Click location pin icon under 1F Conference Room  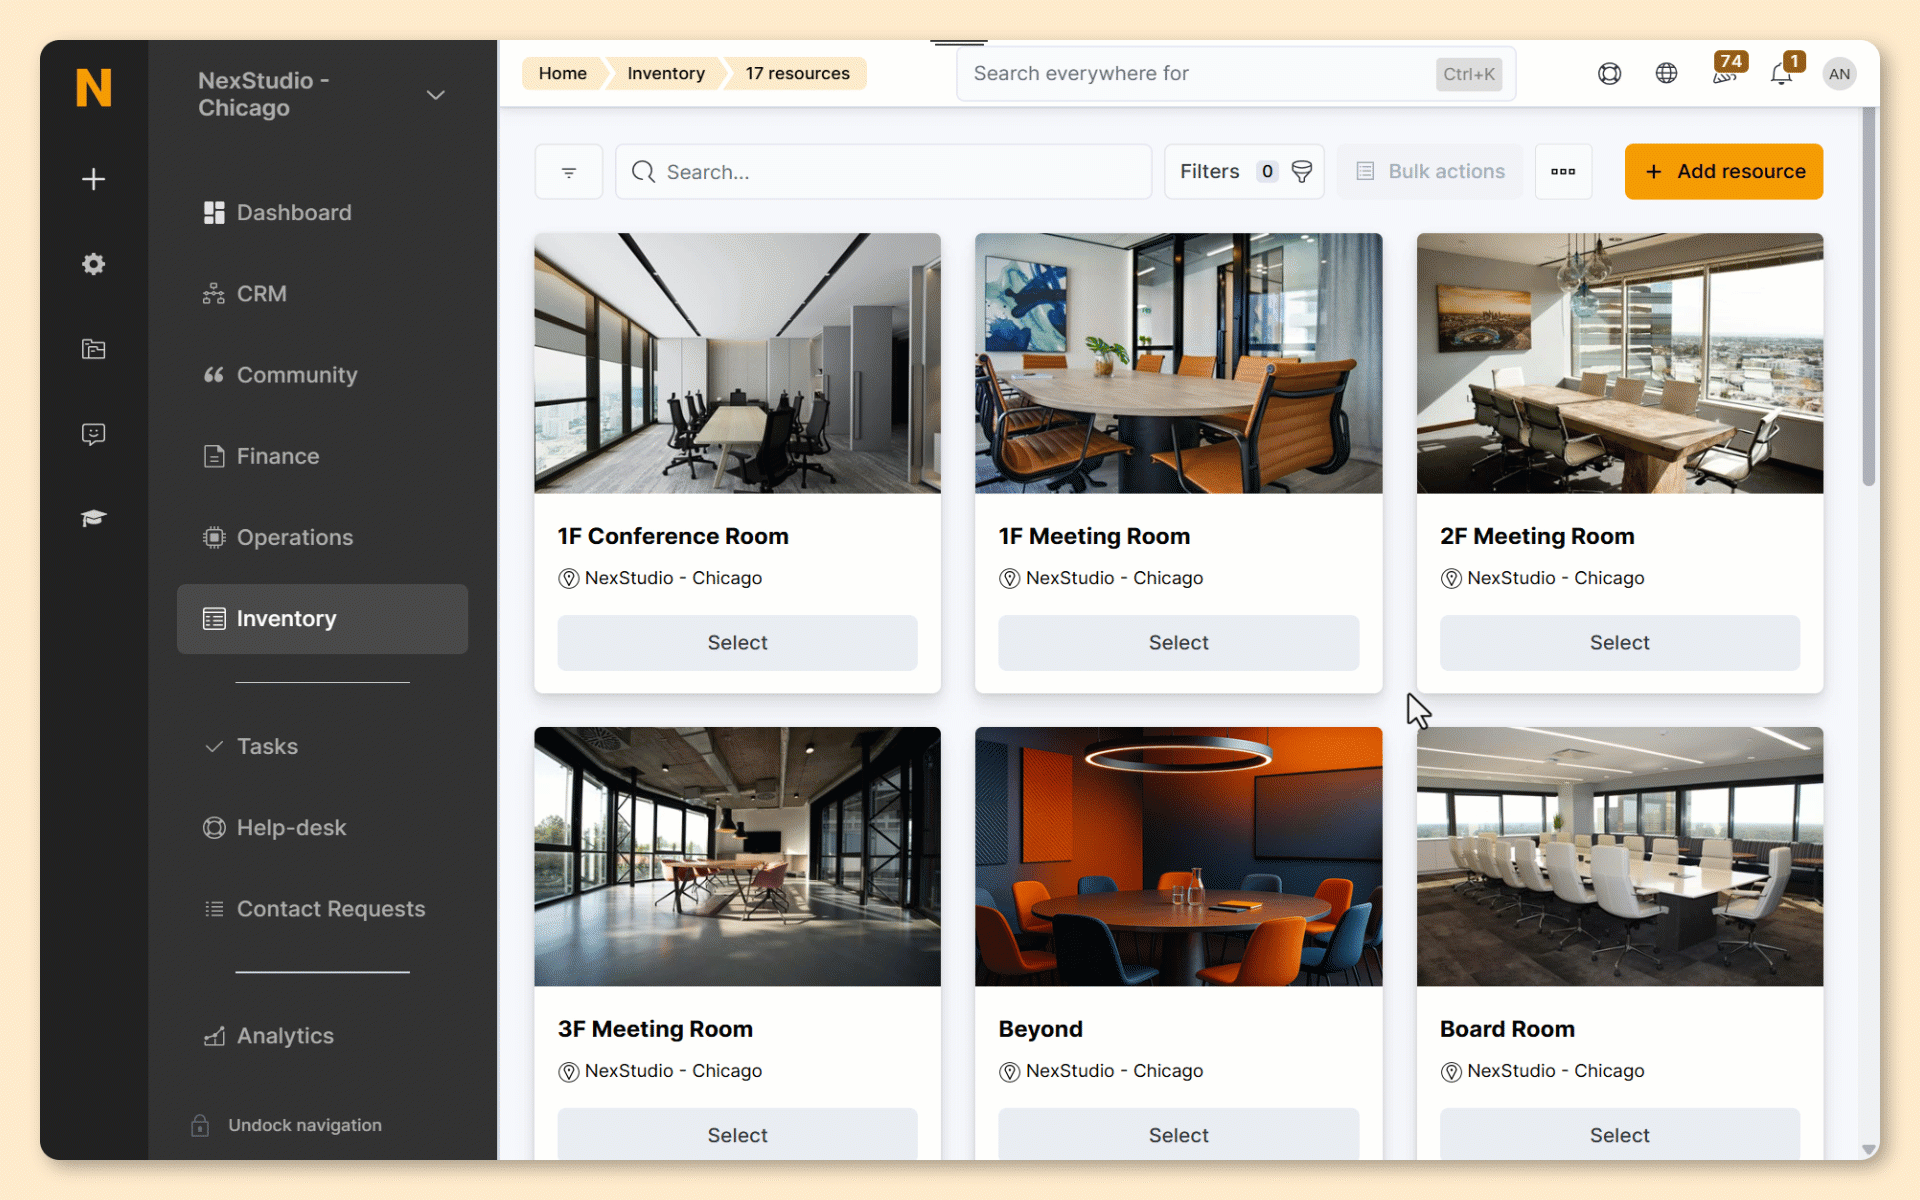(x=569, y=579)
